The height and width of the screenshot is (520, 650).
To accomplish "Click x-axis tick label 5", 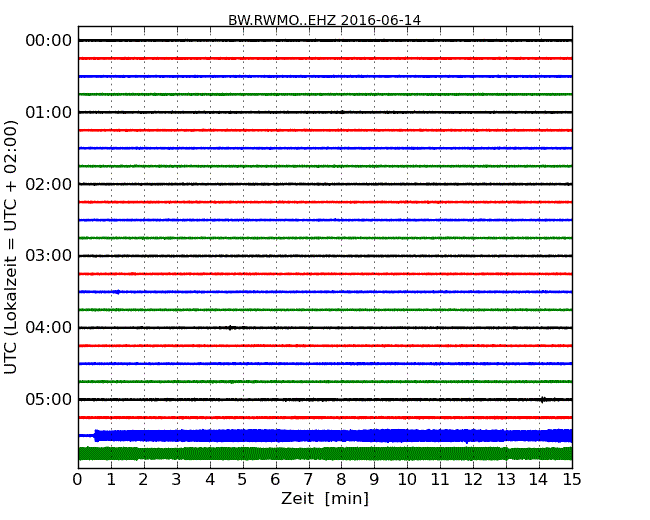I will (x=242, y=480).
